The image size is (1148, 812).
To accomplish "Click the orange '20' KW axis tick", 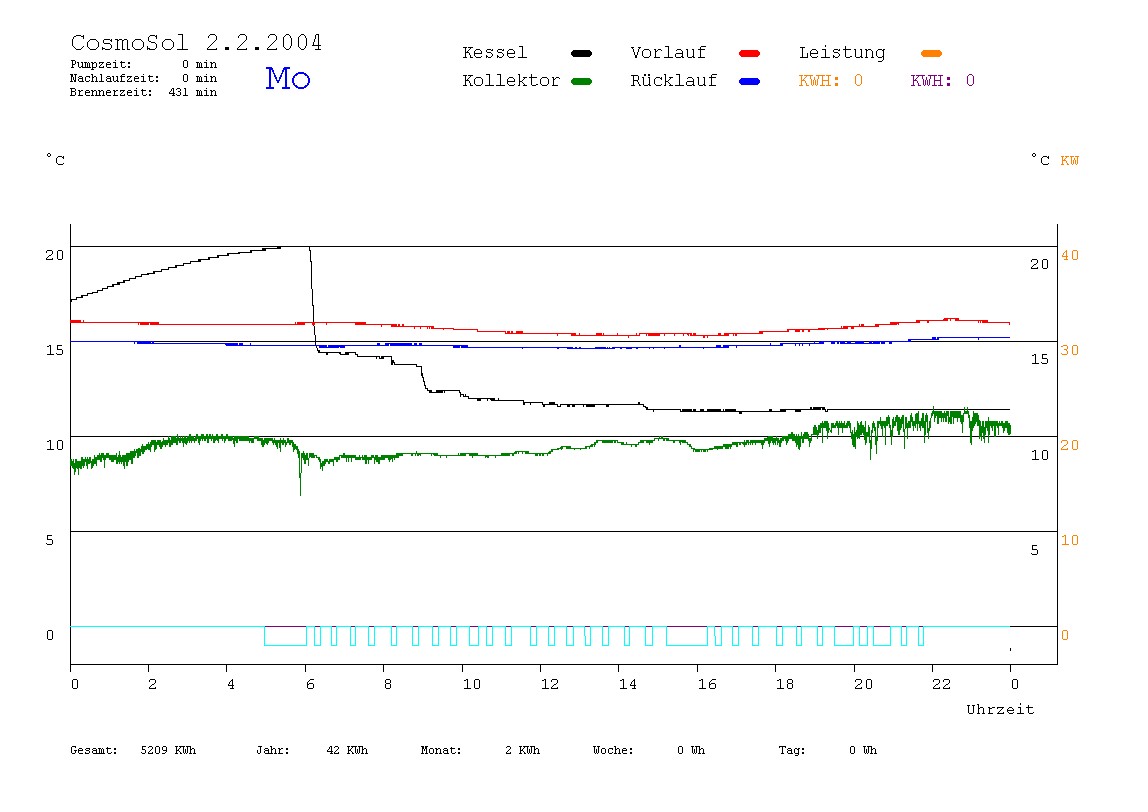I will point(1070,446).
